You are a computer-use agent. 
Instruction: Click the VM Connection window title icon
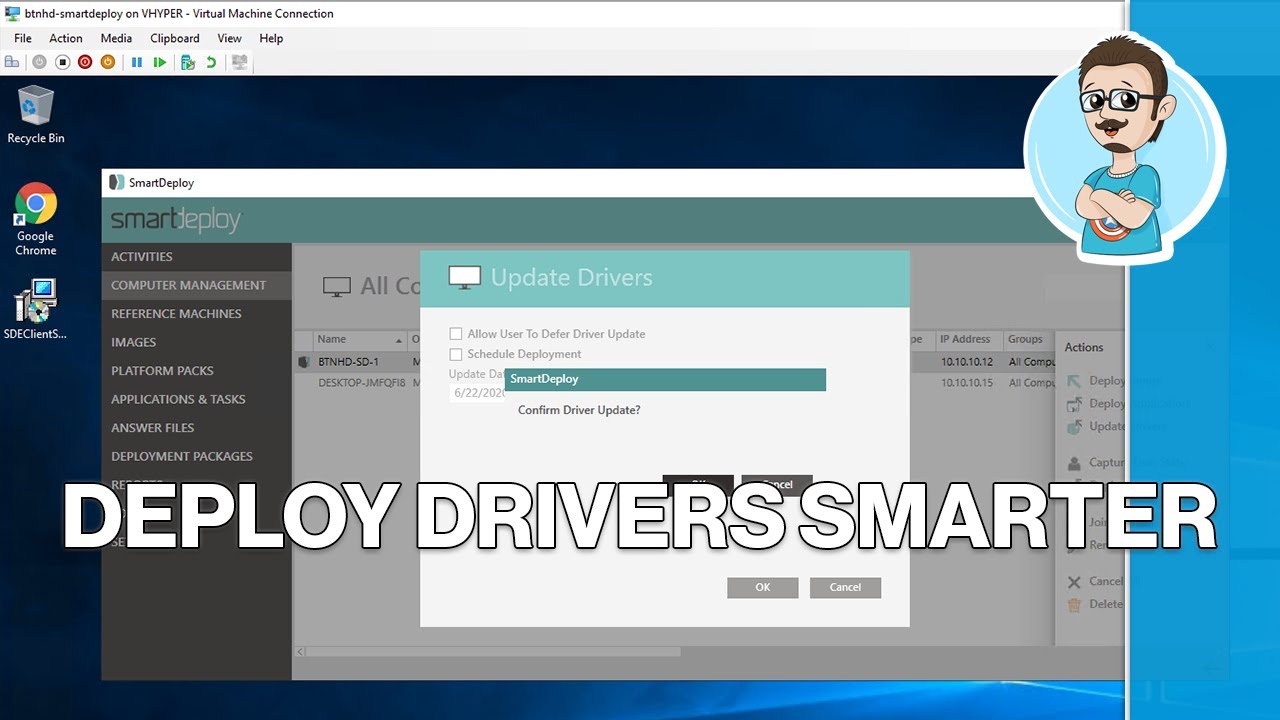pyautogui.click(x=12, y=14)
